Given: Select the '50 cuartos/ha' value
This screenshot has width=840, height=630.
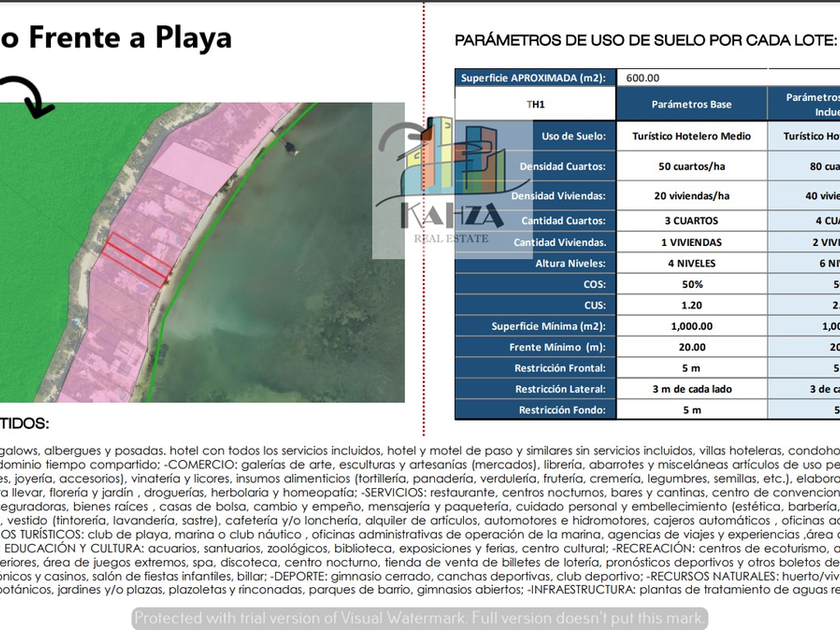Looking at the screenshot, I should point(692,166).
